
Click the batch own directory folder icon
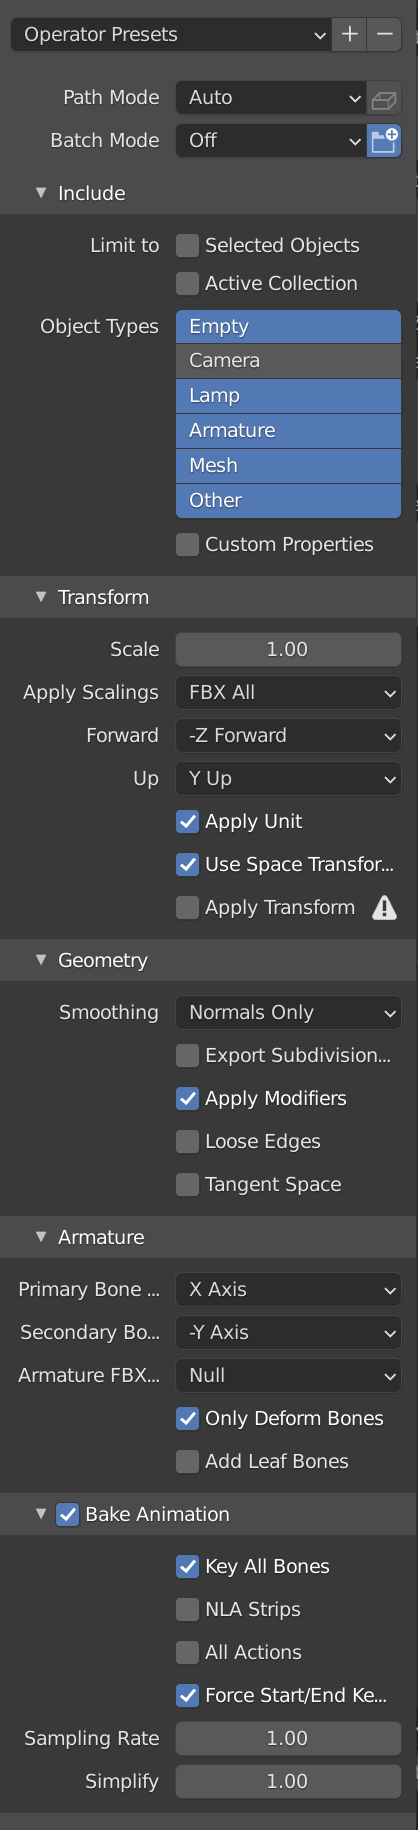pyautogui.click(x=385, y=141)
